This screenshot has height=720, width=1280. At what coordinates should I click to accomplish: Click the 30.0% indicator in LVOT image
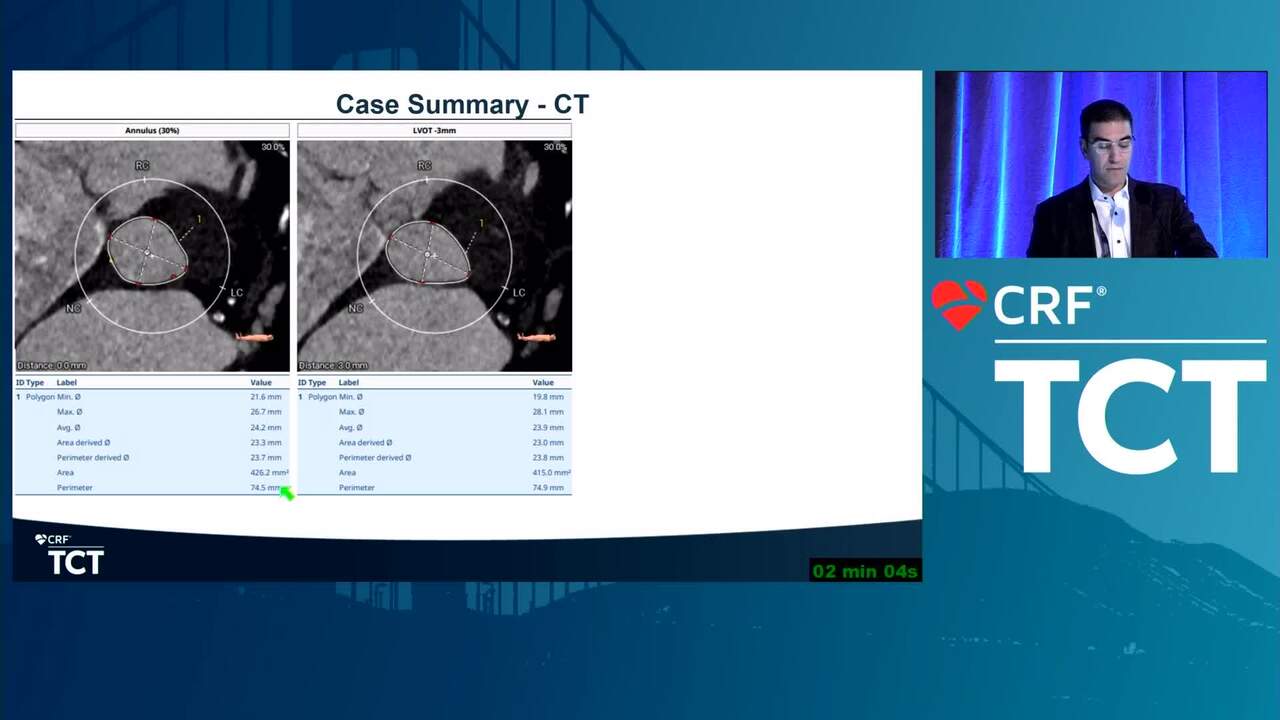(x=555, y=147)
